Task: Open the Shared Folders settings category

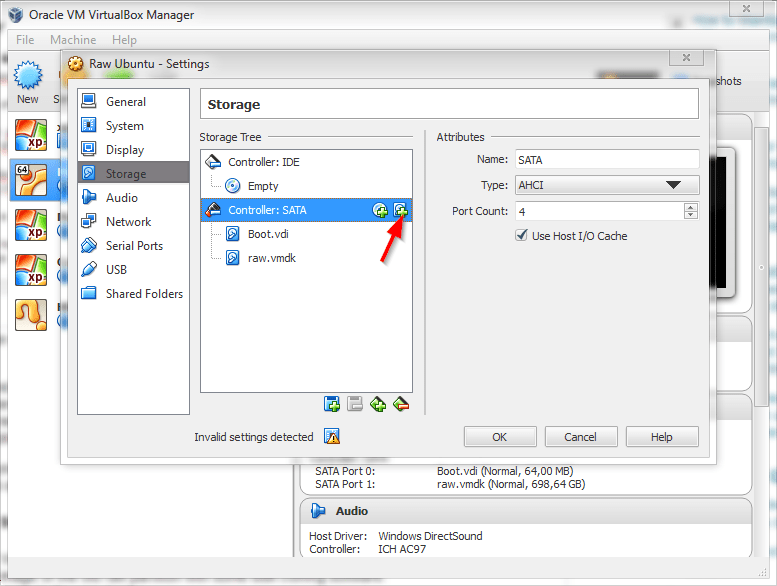Action: pyautogui.click(x=133, y=294)
